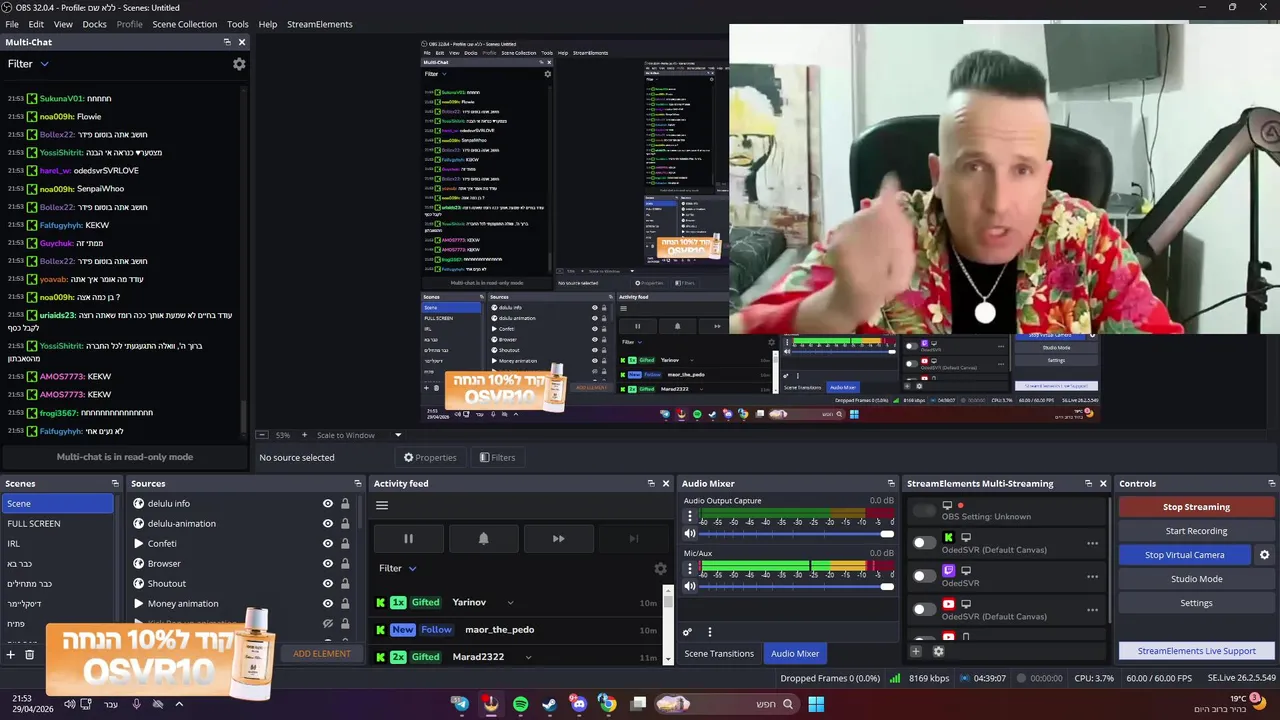Image resolution: width=1280 pixels, height=720 pixels.
Task: Click Stop Streaming button
Action: 1196,507
